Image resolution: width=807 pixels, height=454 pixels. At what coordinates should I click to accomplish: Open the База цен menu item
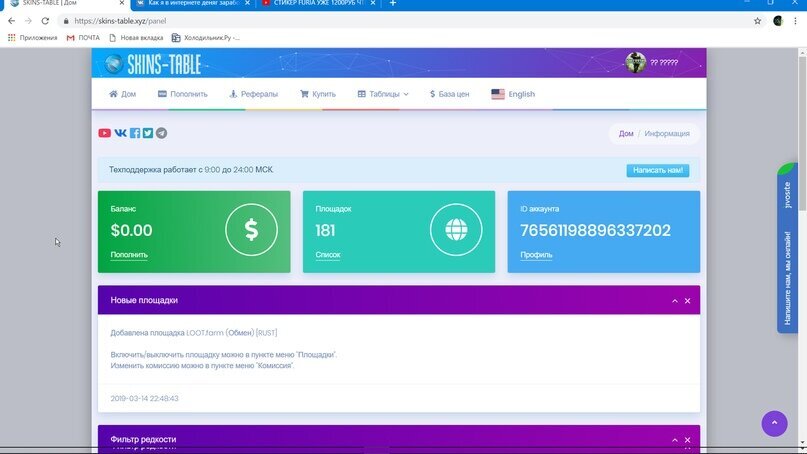click(450, 94)
